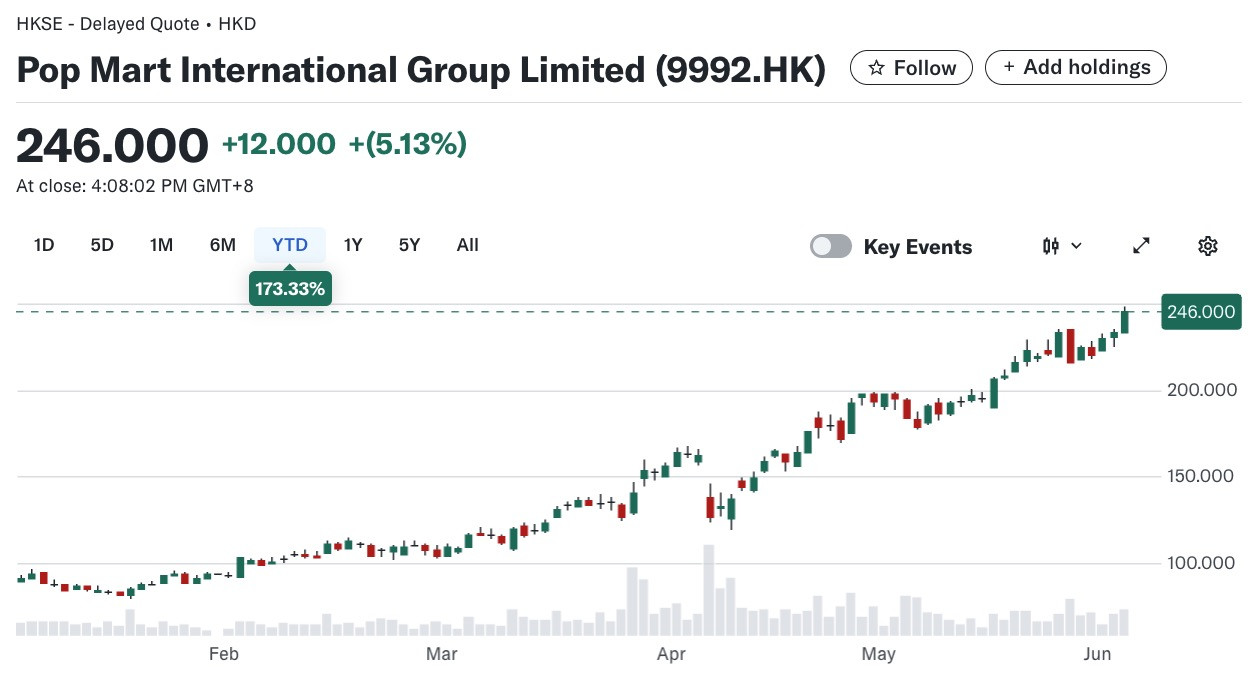This screenshot has width=1257, height=682.
Task: Click the HKSE Delayed Quote text
Action: click(x=136, y=23)
